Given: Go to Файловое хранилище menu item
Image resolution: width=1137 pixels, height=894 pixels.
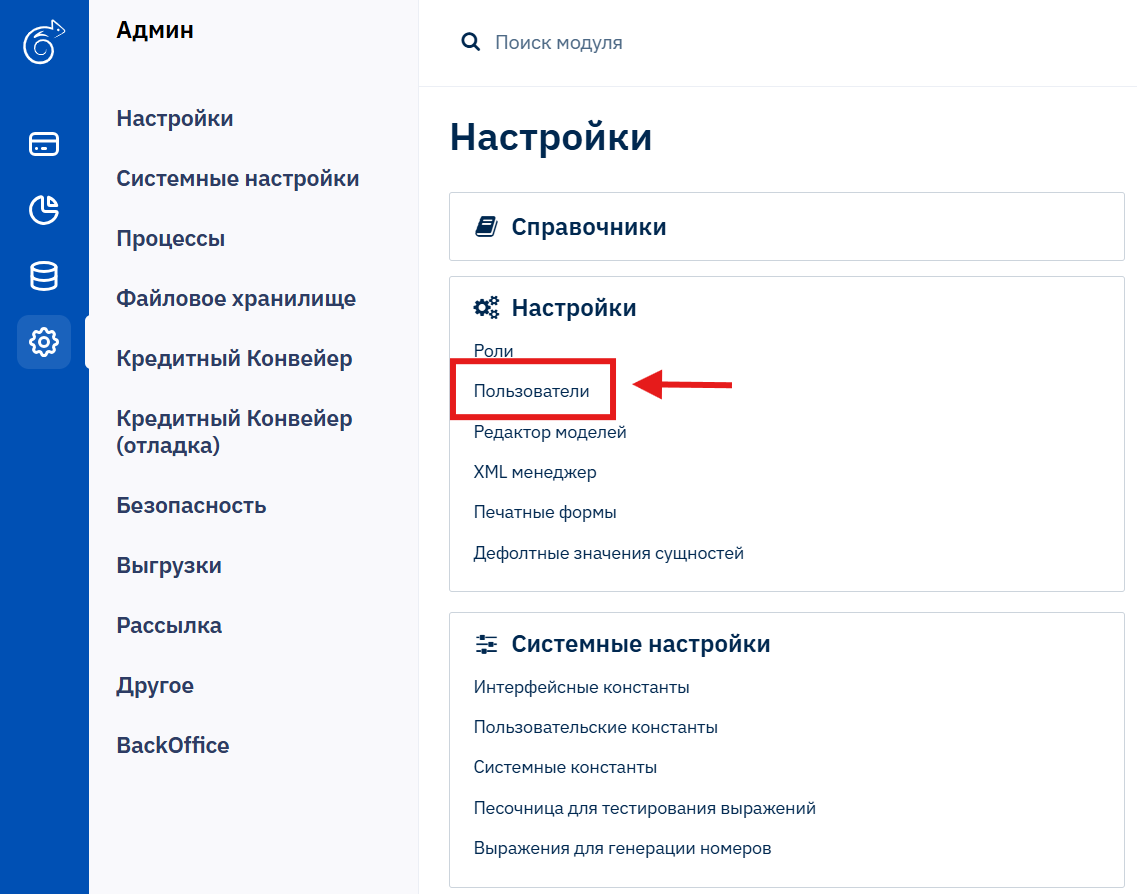Looking at the screenshot, I should (x=236, y=299).
